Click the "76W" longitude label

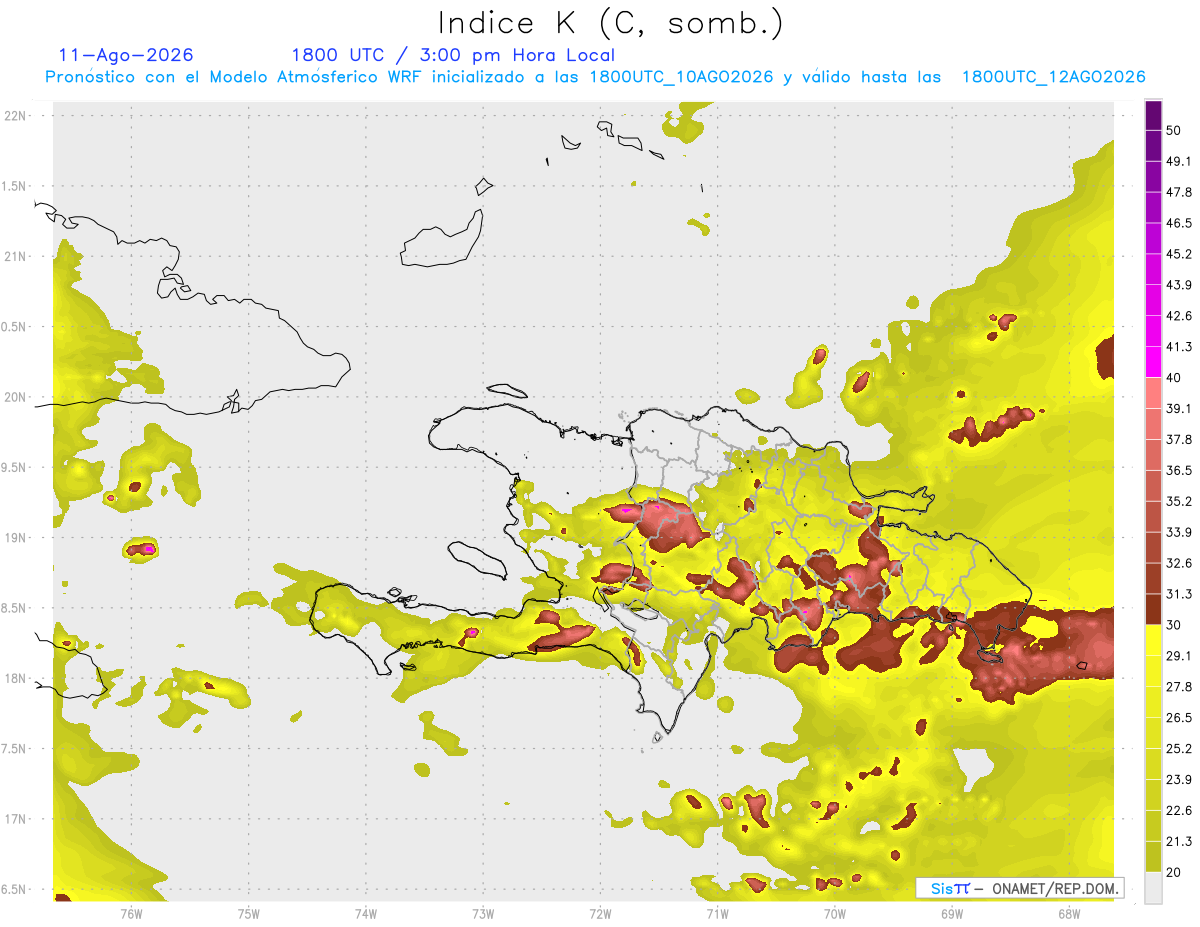click(131, 913)
